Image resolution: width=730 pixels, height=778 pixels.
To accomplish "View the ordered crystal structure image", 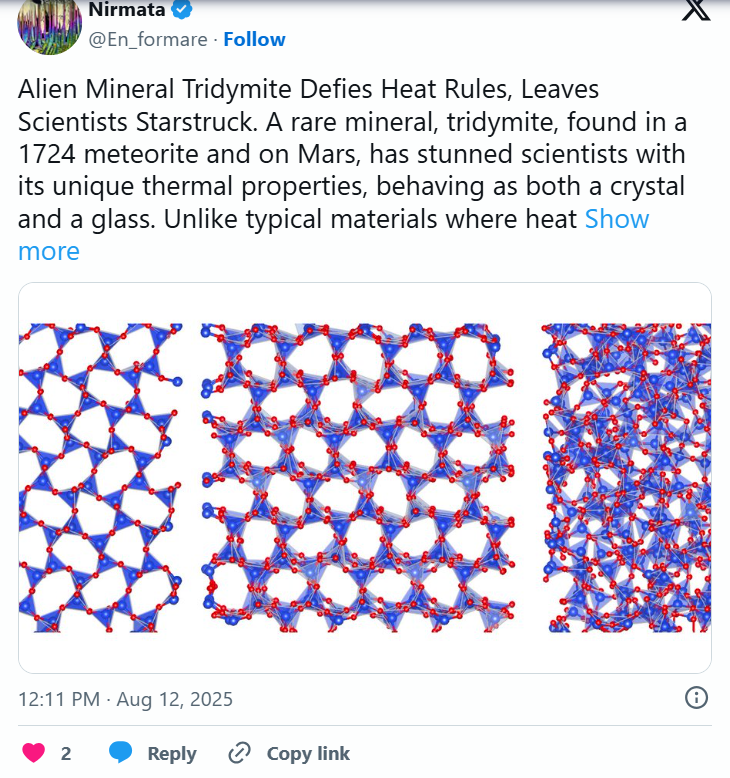I will point(101,478).
